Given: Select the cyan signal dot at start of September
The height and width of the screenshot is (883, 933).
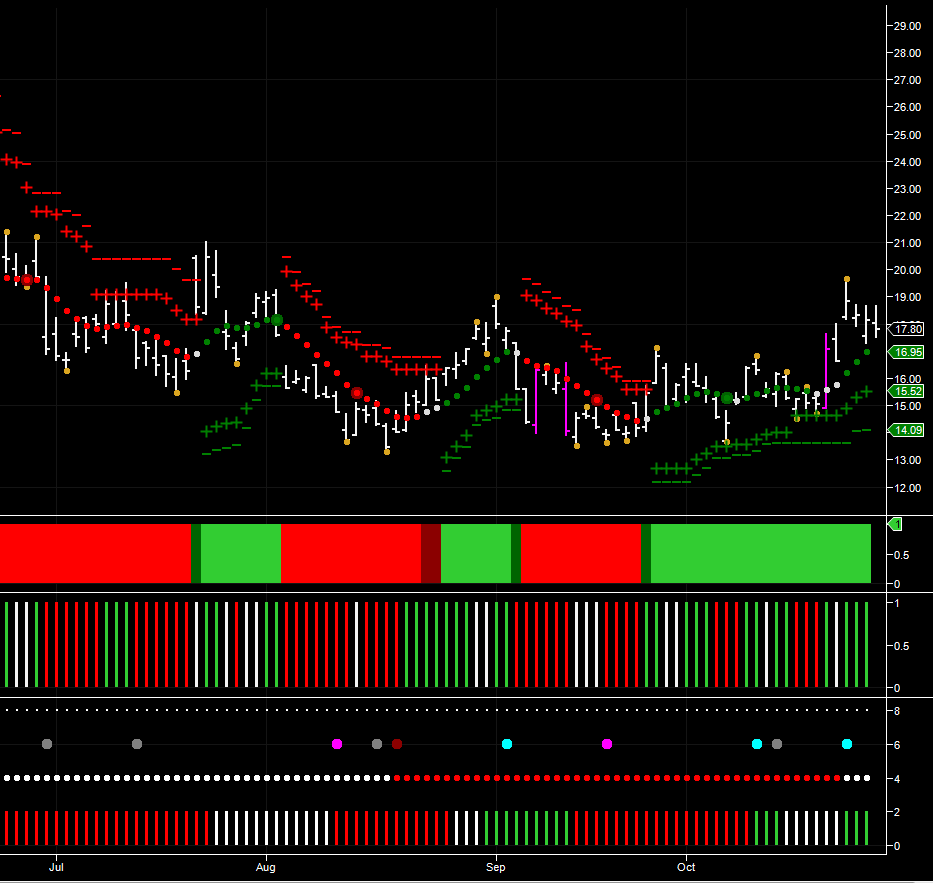Looking at the screenshot, I should point(507,744).
